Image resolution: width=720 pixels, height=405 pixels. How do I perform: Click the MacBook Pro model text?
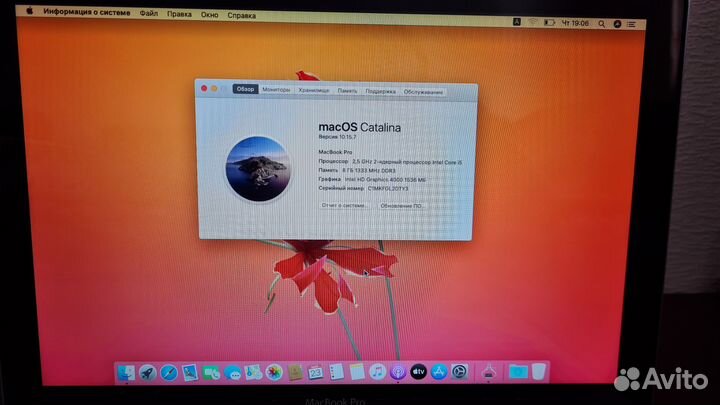pos(335,152)
